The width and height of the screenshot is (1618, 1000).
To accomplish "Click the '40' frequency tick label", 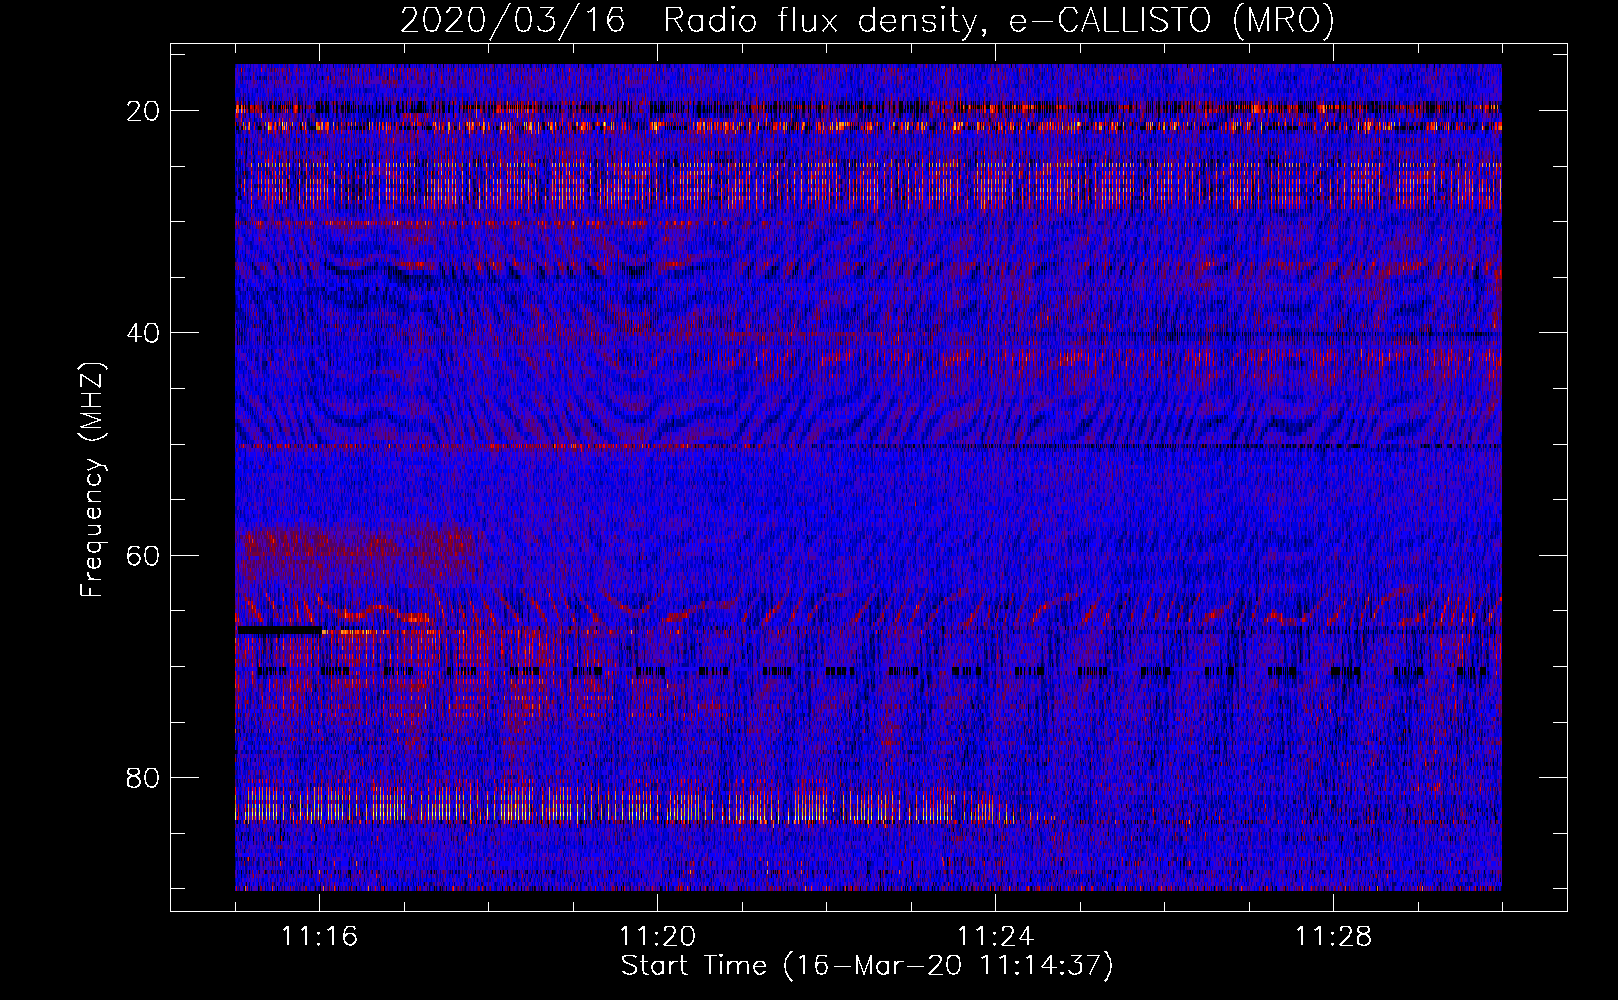I will point(143,333).
